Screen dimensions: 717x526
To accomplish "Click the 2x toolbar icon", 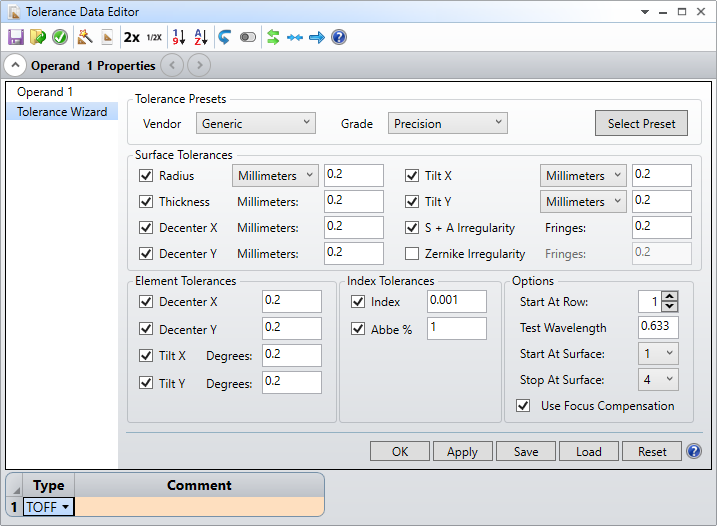I will click(131, 37).
